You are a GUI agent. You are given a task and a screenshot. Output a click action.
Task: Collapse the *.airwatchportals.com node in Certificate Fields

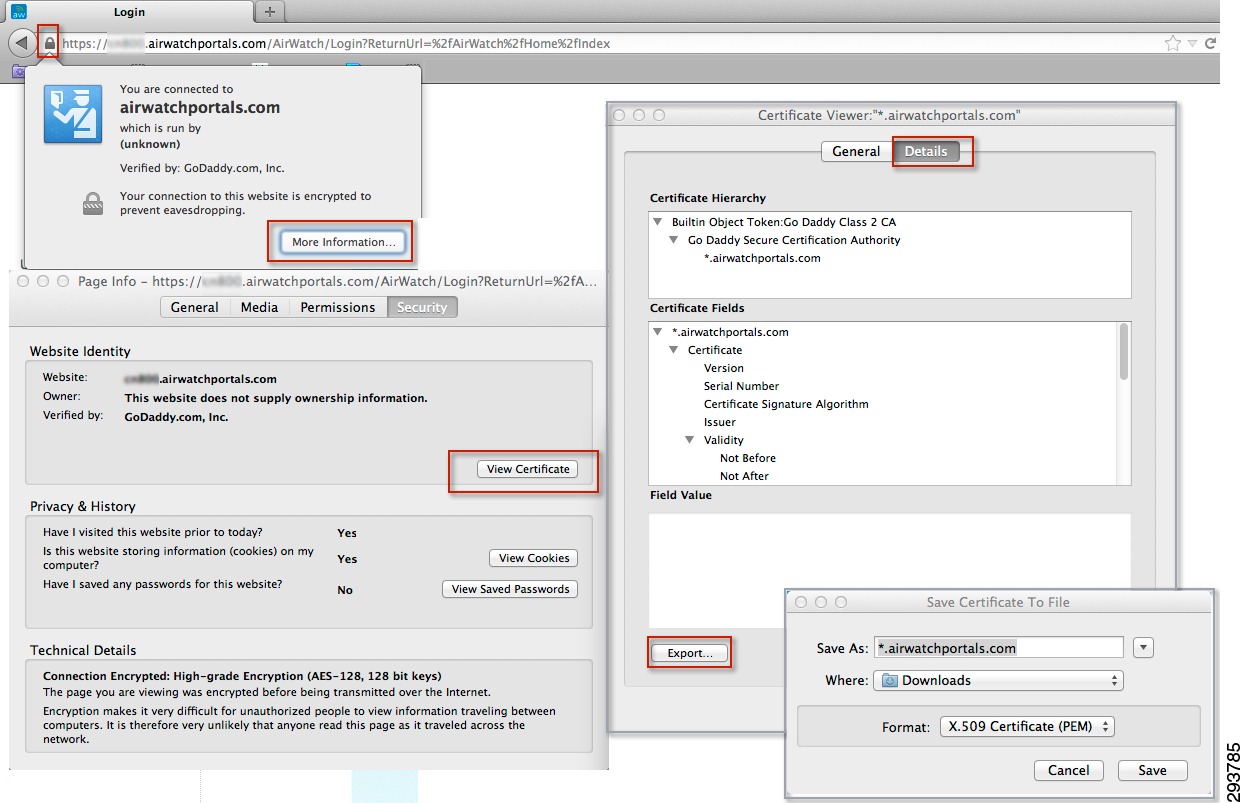coord(657,332)
